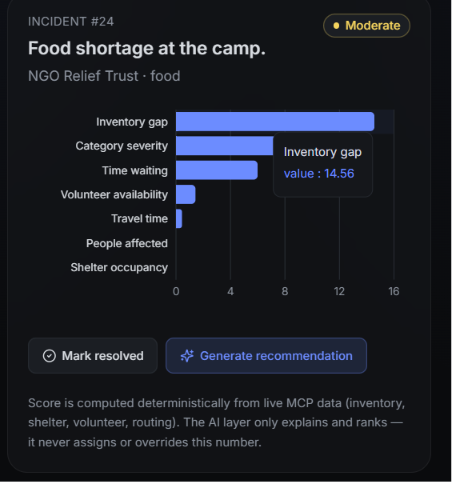Click the INCIDENT #24 label
The height and width of the screenshot is (482, 452).
point(71,22)
